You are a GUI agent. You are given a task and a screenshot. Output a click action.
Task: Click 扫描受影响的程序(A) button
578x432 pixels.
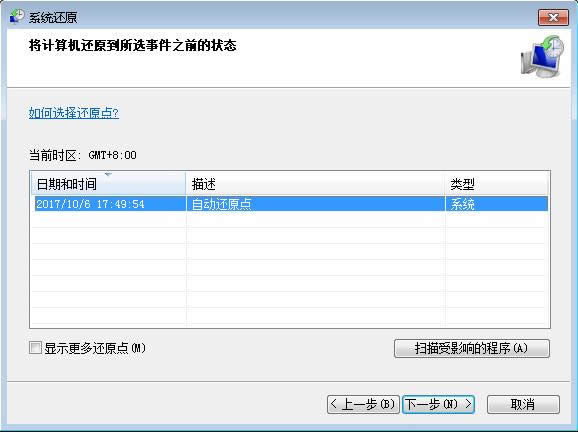point(471,348)
